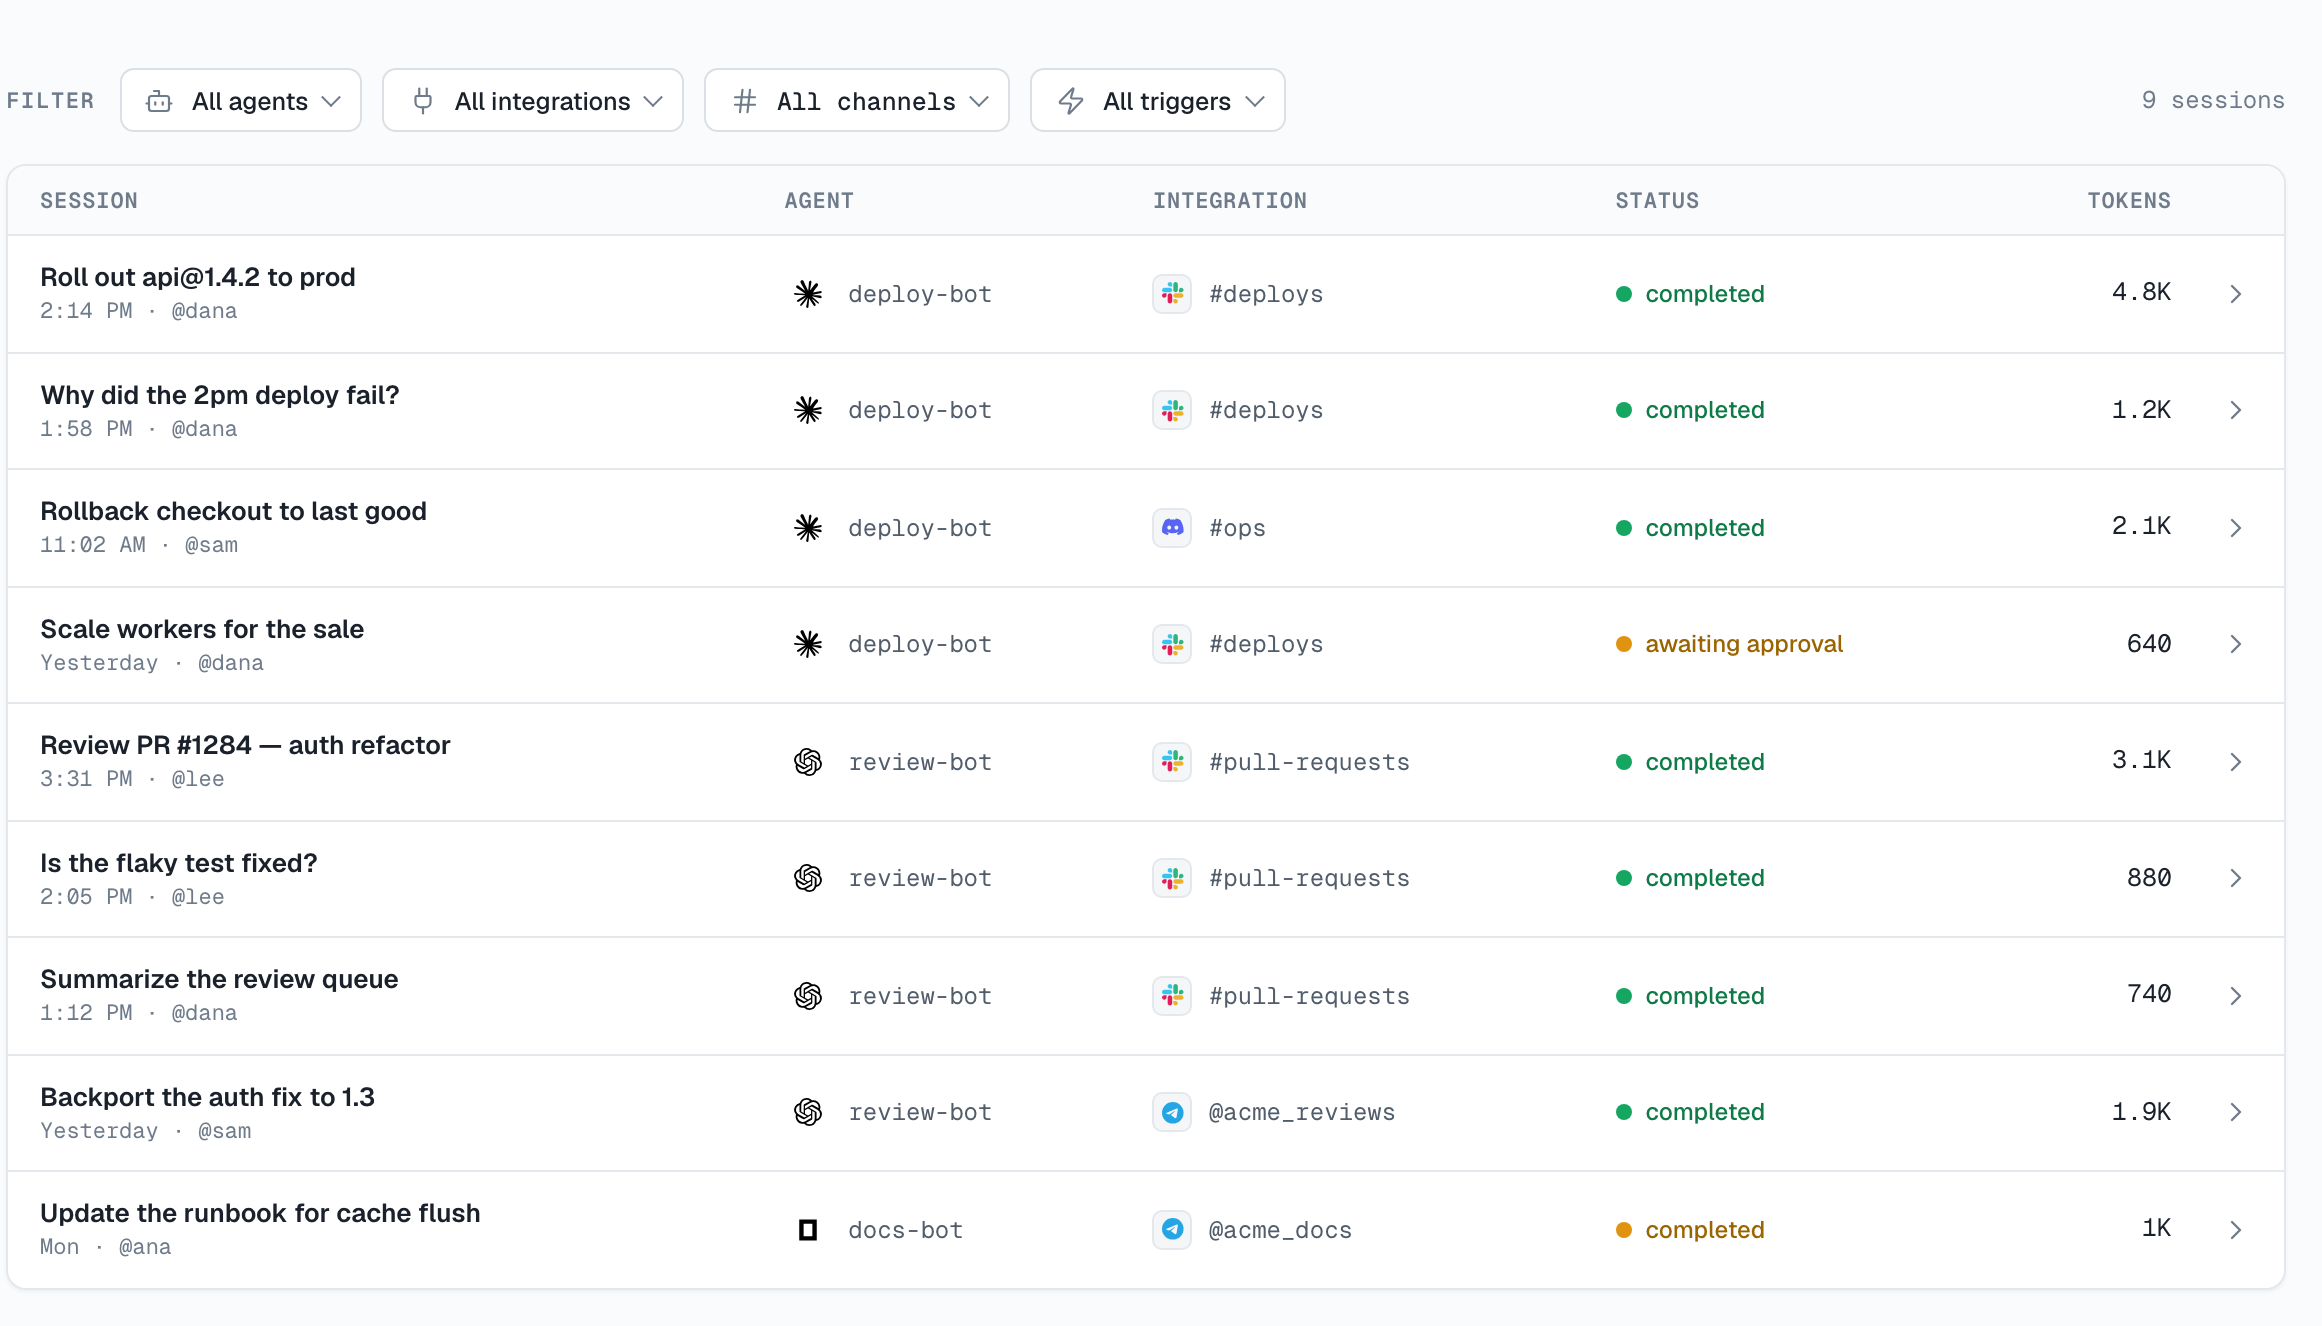Expand the 'Review PR #1284' row chevron
Screen dimensions: 2322x1326
pyautogui.click(x=2236, y=762)
